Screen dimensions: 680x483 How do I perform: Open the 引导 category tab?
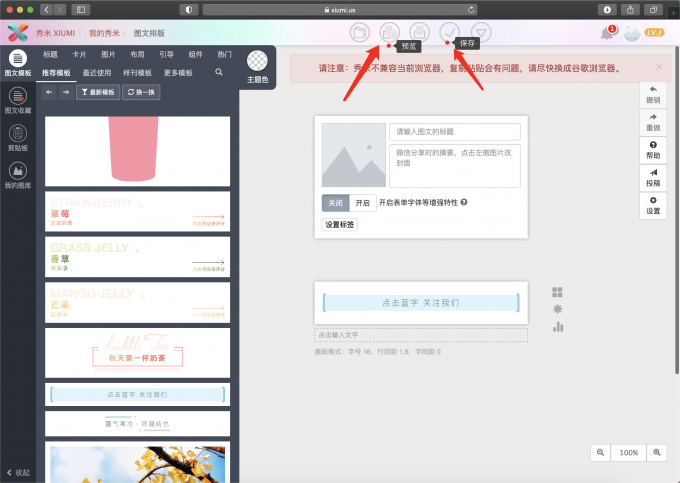(x=166, y=54)
